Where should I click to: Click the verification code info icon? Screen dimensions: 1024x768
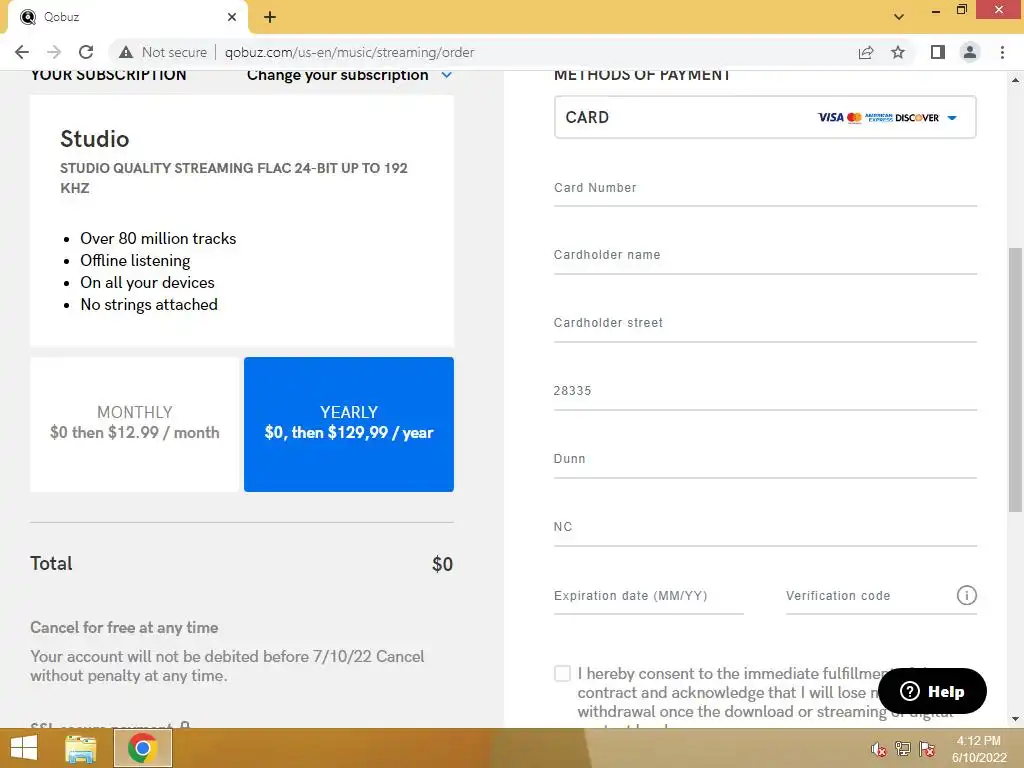[967, 595]
